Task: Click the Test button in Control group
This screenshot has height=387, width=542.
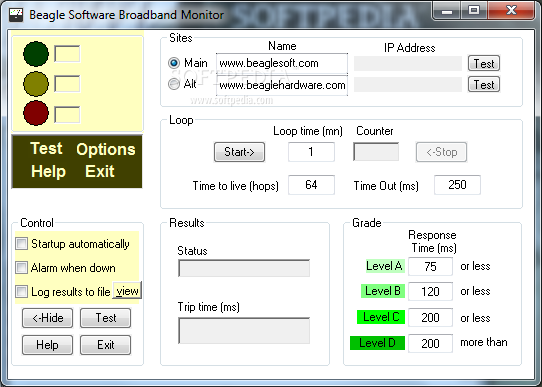Action: pyautogui.click(x=105, y=318)
